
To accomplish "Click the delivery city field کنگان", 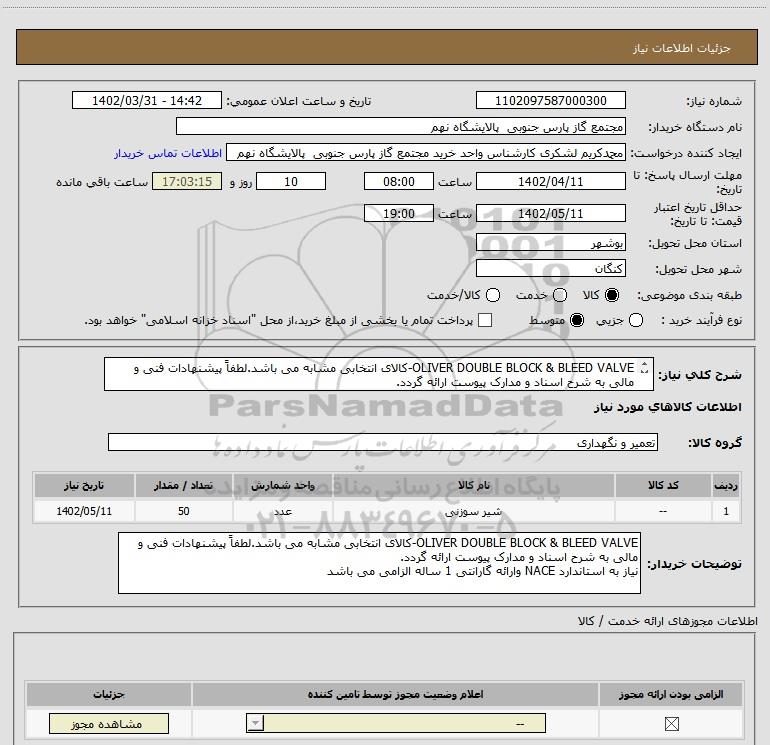I will point(550,268).
